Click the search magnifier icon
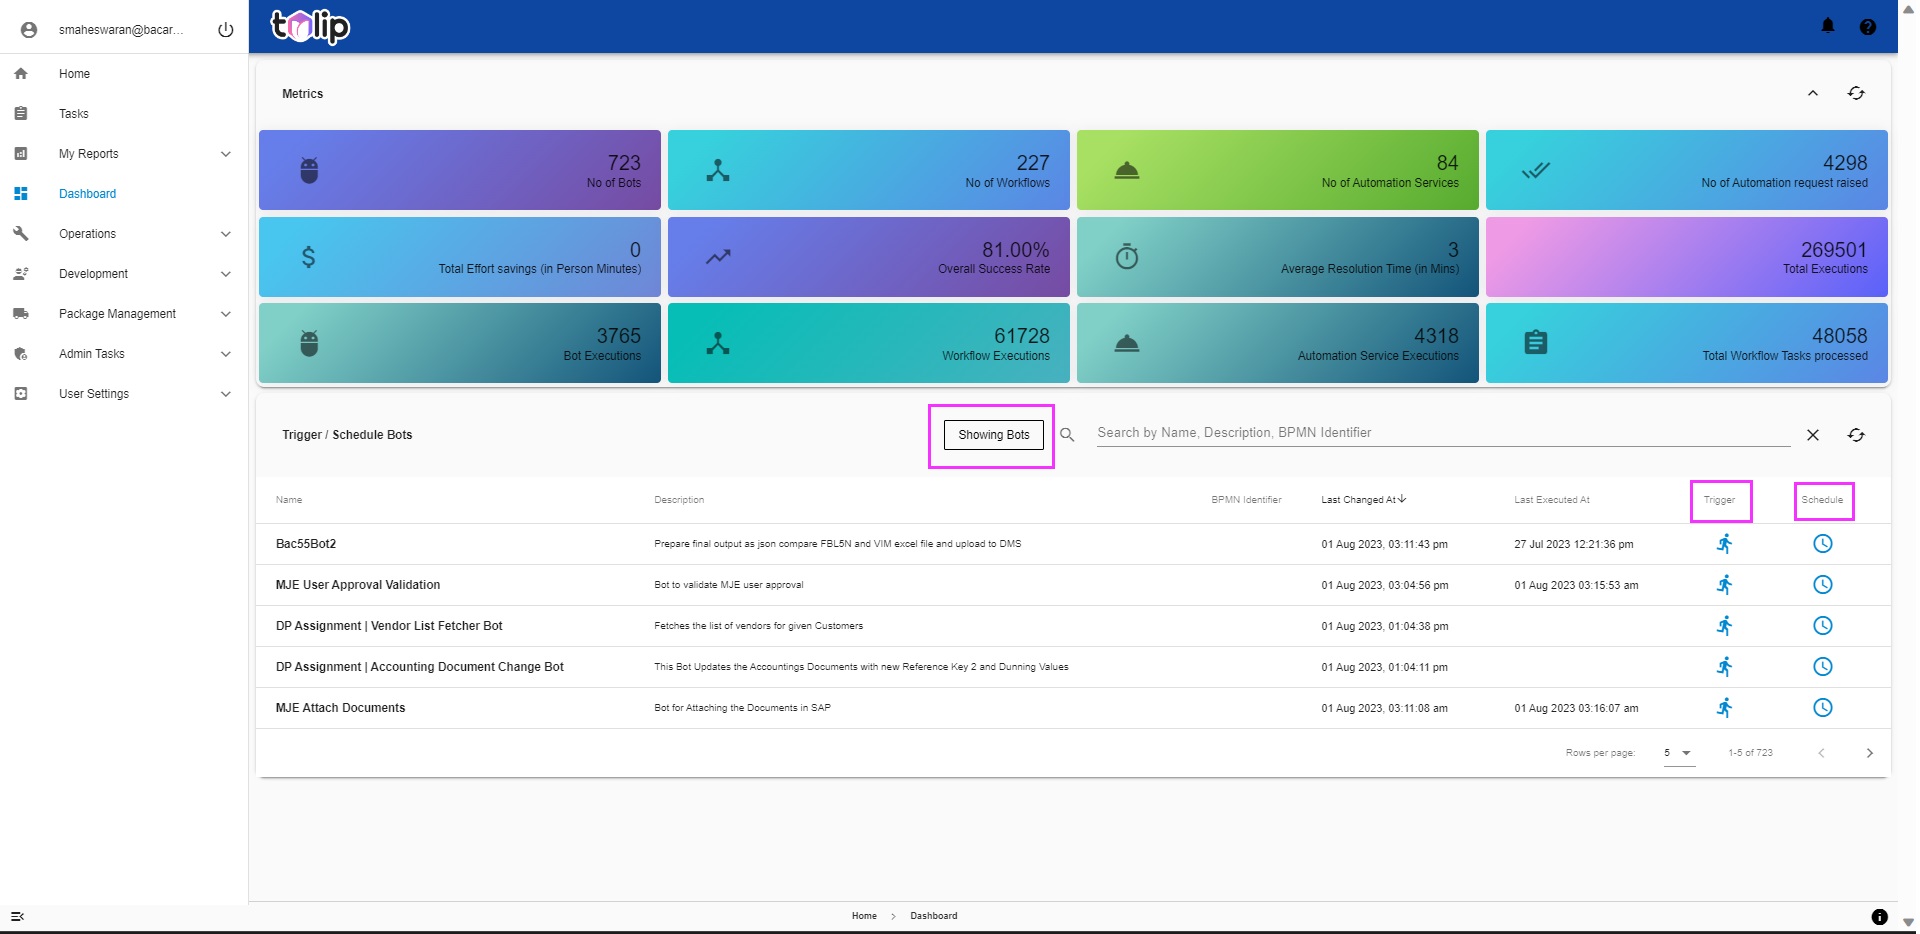Image resolution: width=1920 pixels, height=934 pixels. coord(1067,435)
